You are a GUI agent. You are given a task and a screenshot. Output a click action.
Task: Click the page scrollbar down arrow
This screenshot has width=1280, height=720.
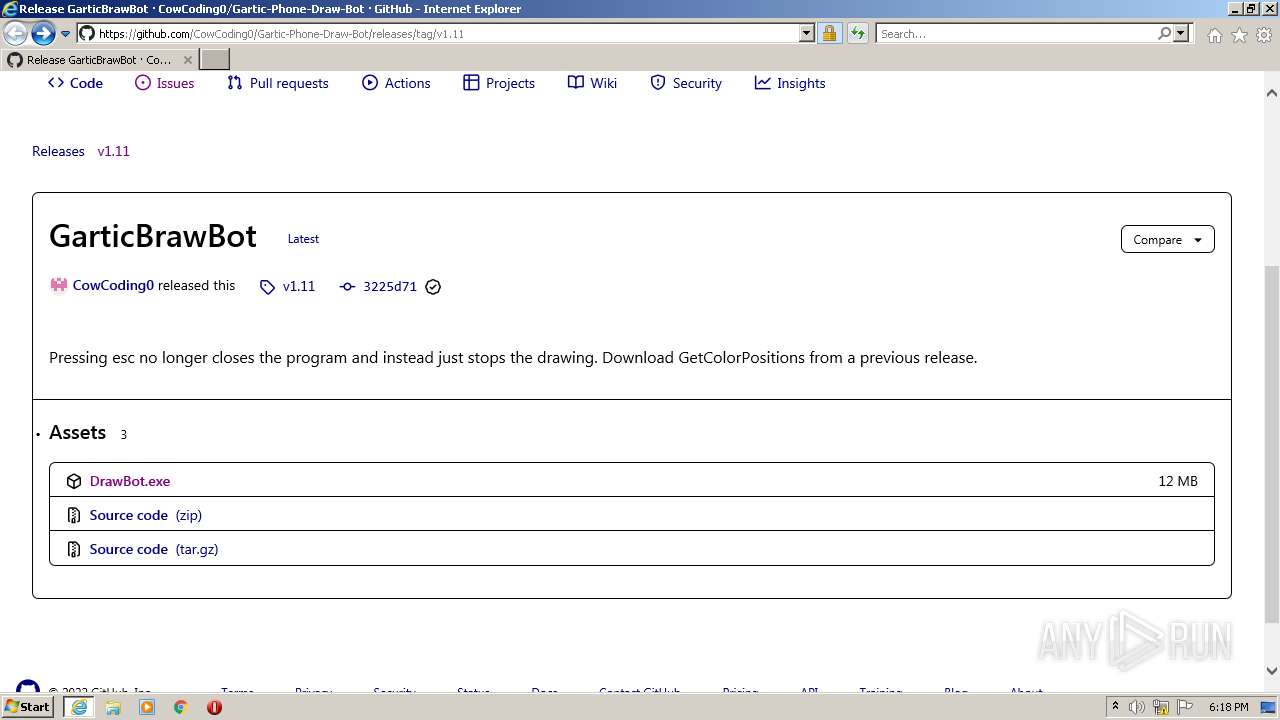pyautogui.click(x=1272, y=671)
